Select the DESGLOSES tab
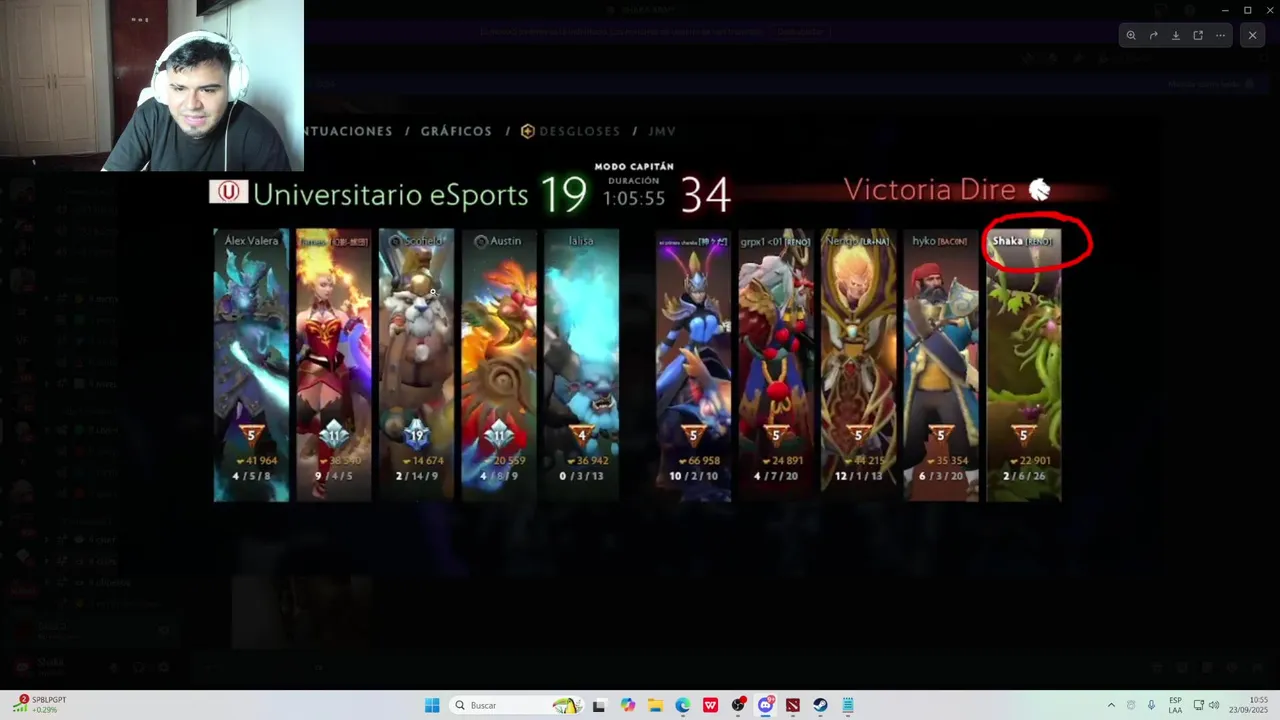The image size is (1280, 720). click(x=570, y=131)
